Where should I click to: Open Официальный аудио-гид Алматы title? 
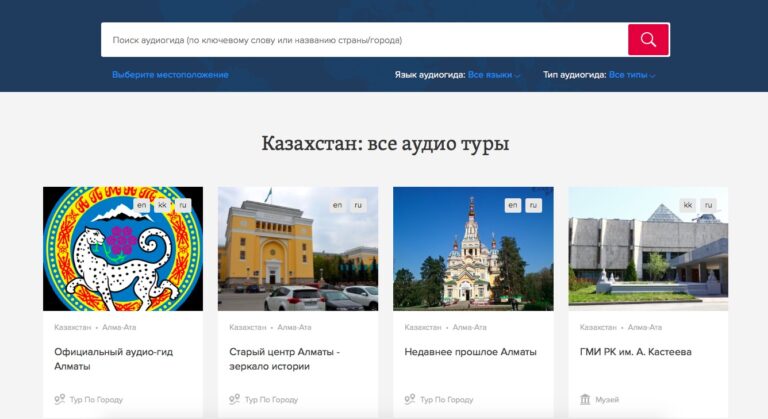[114, 359]
